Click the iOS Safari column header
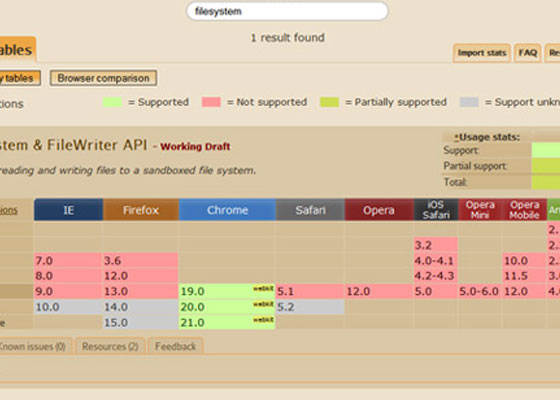The height and width of the screenshot is (400, 560). pos(436,210)
